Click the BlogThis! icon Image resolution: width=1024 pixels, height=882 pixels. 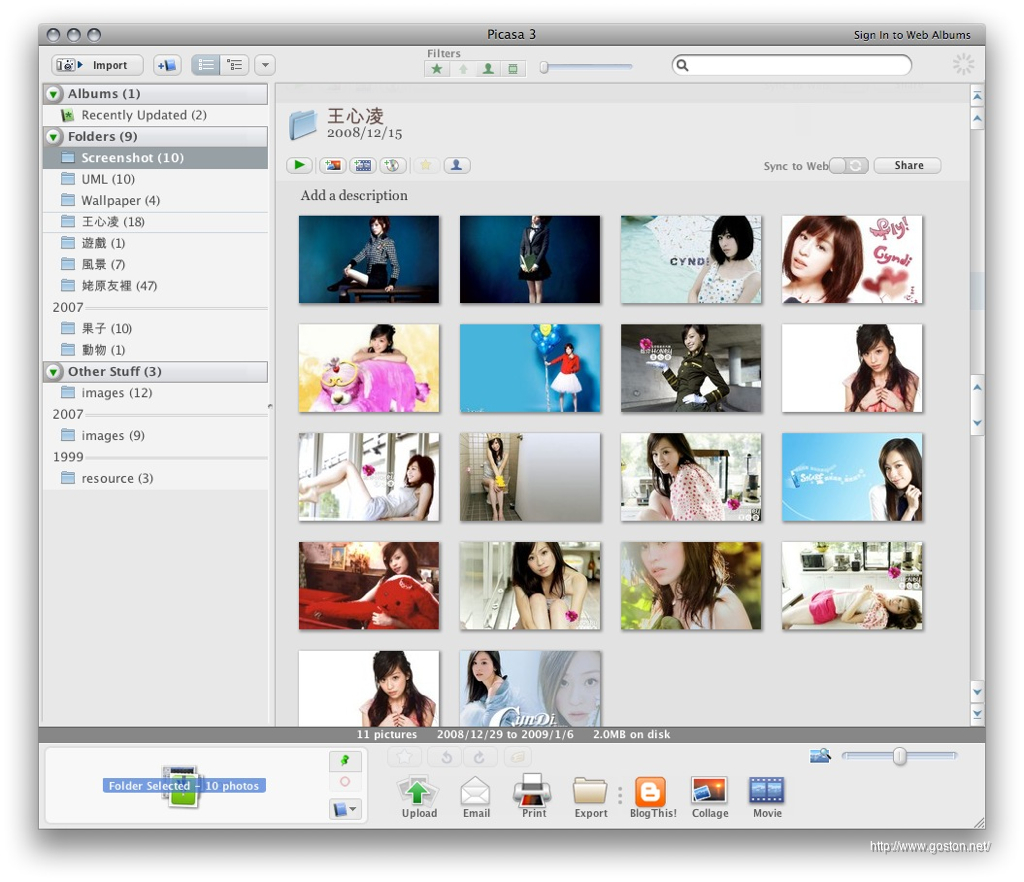(652, 792)
